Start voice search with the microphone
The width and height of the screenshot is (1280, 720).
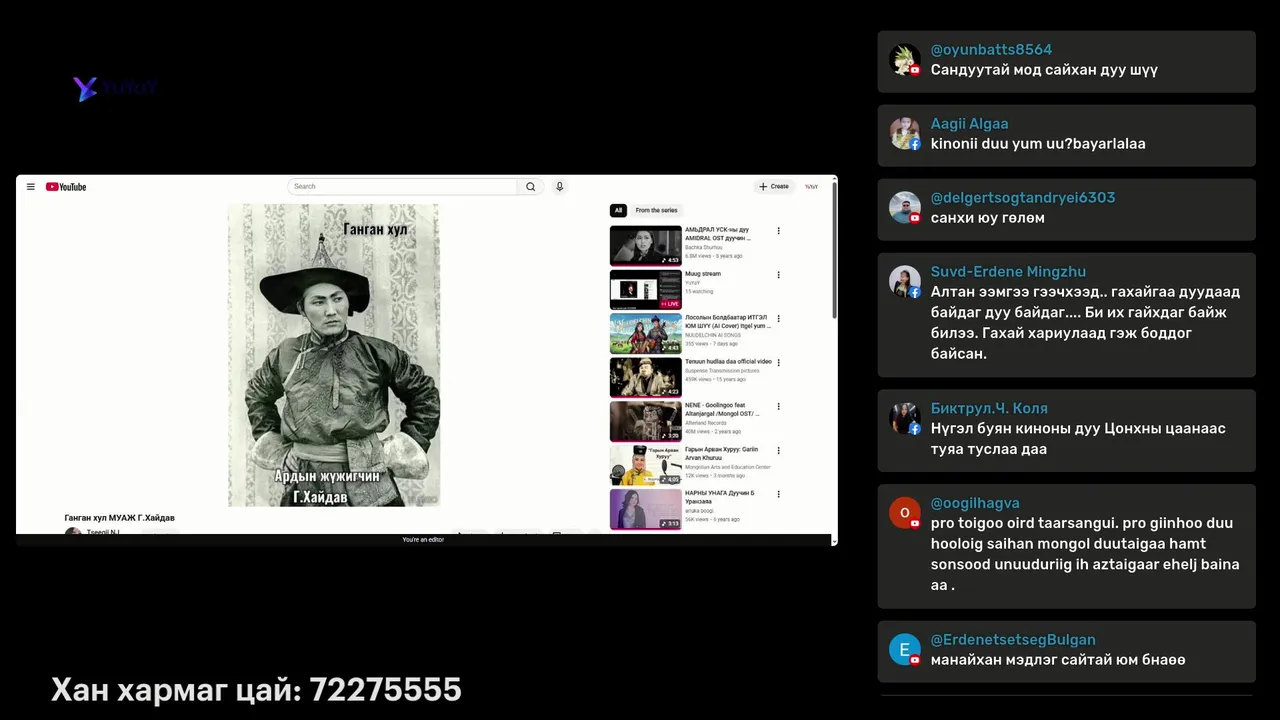point(560,187)
